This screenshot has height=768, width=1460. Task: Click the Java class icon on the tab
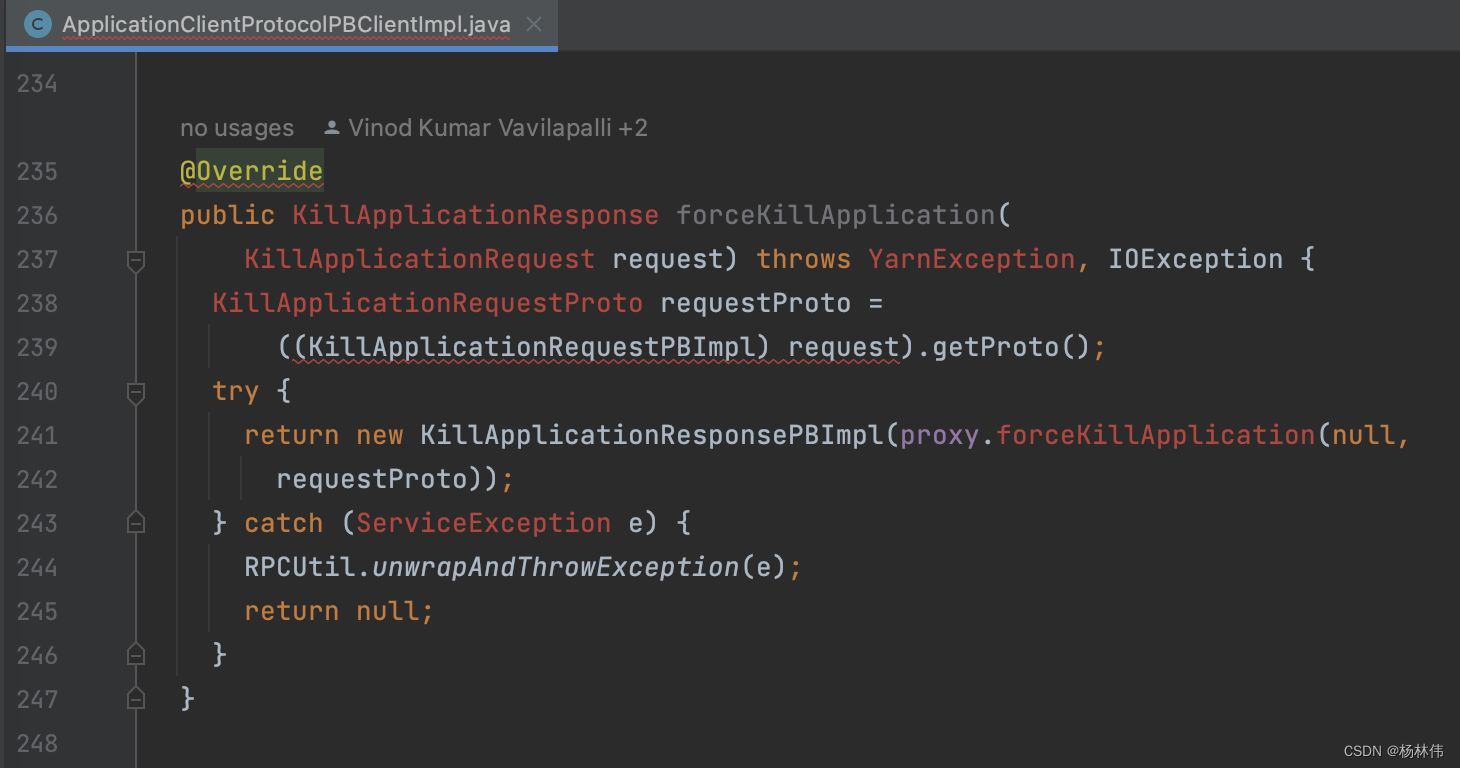(38, 25)
